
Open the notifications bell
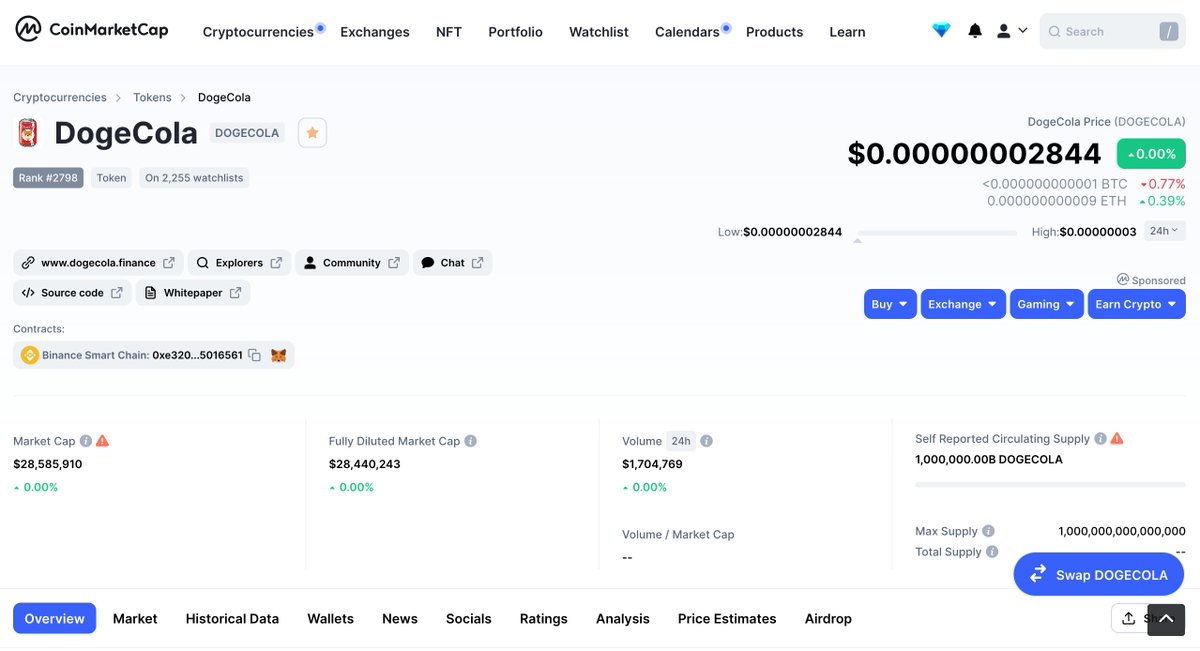(x=975, y=31)
